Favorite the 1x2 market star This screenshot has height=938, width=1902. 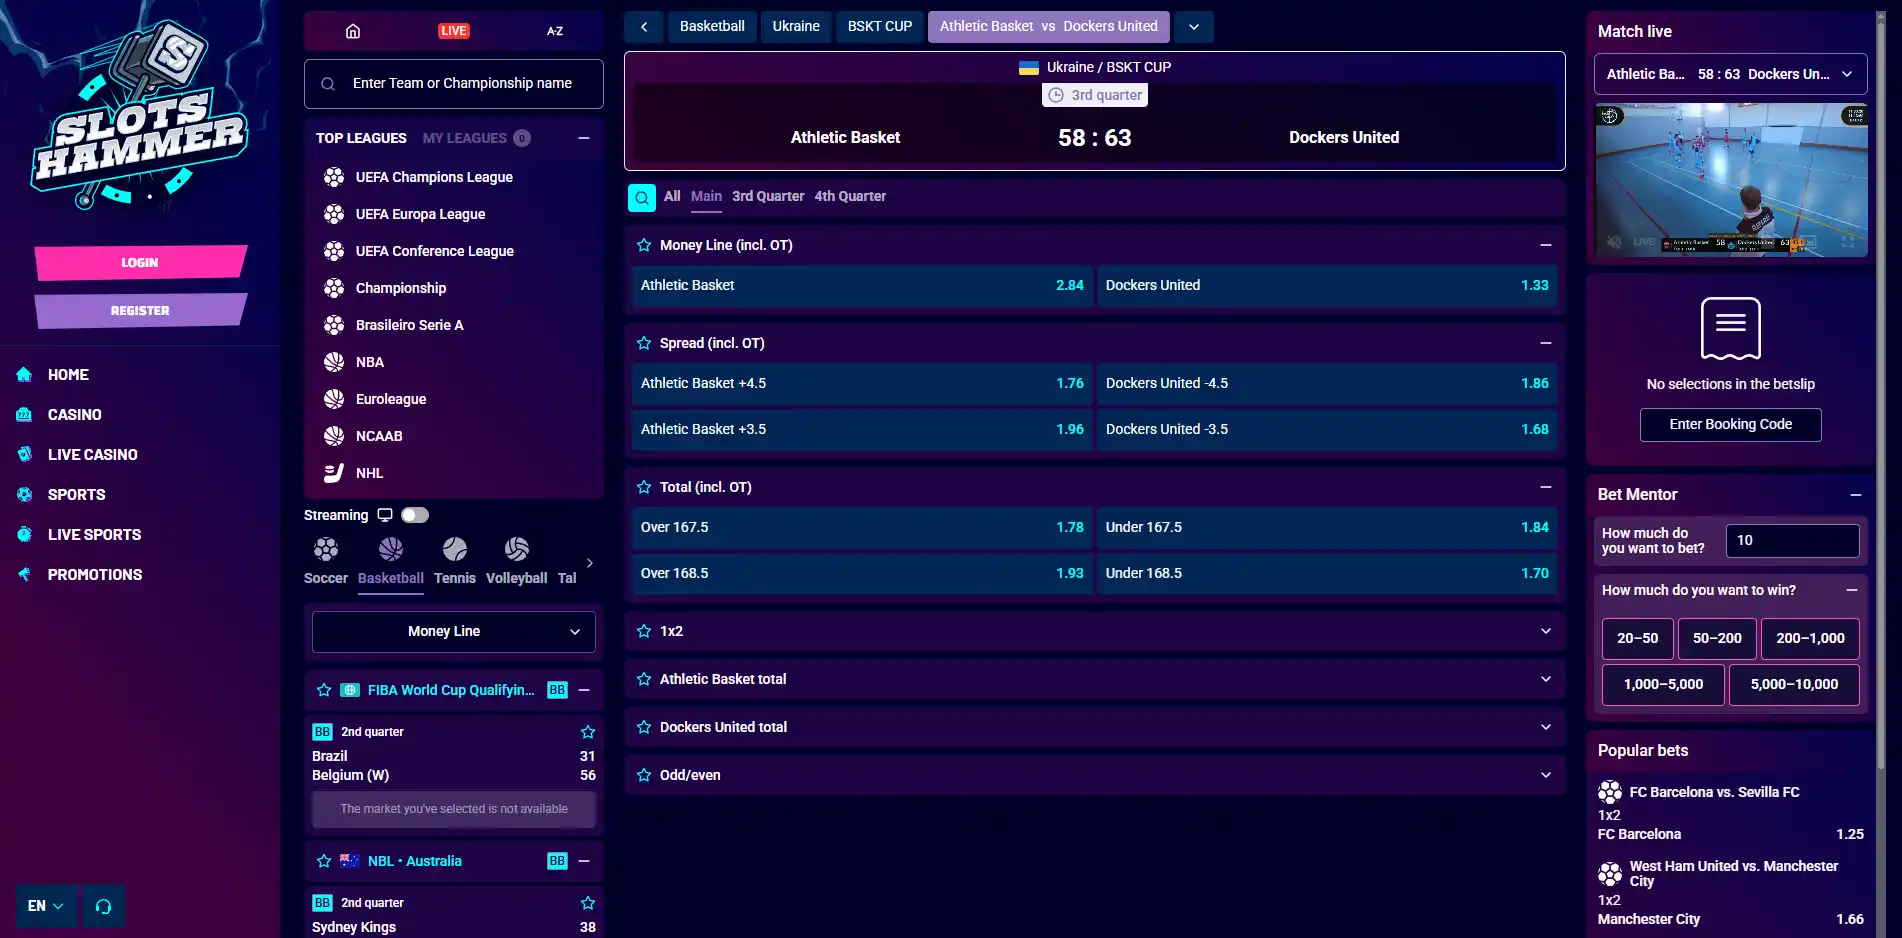644,631
